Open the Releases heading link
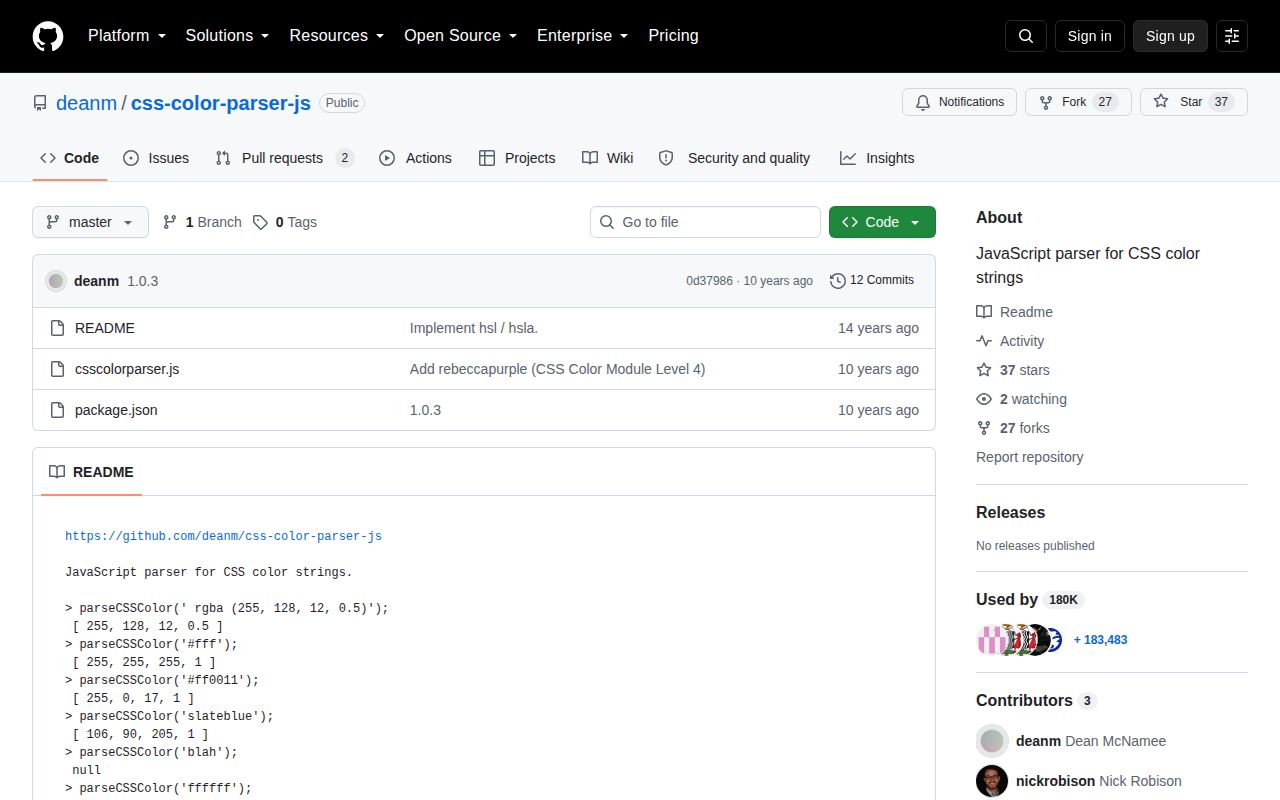 point(1010,512)
